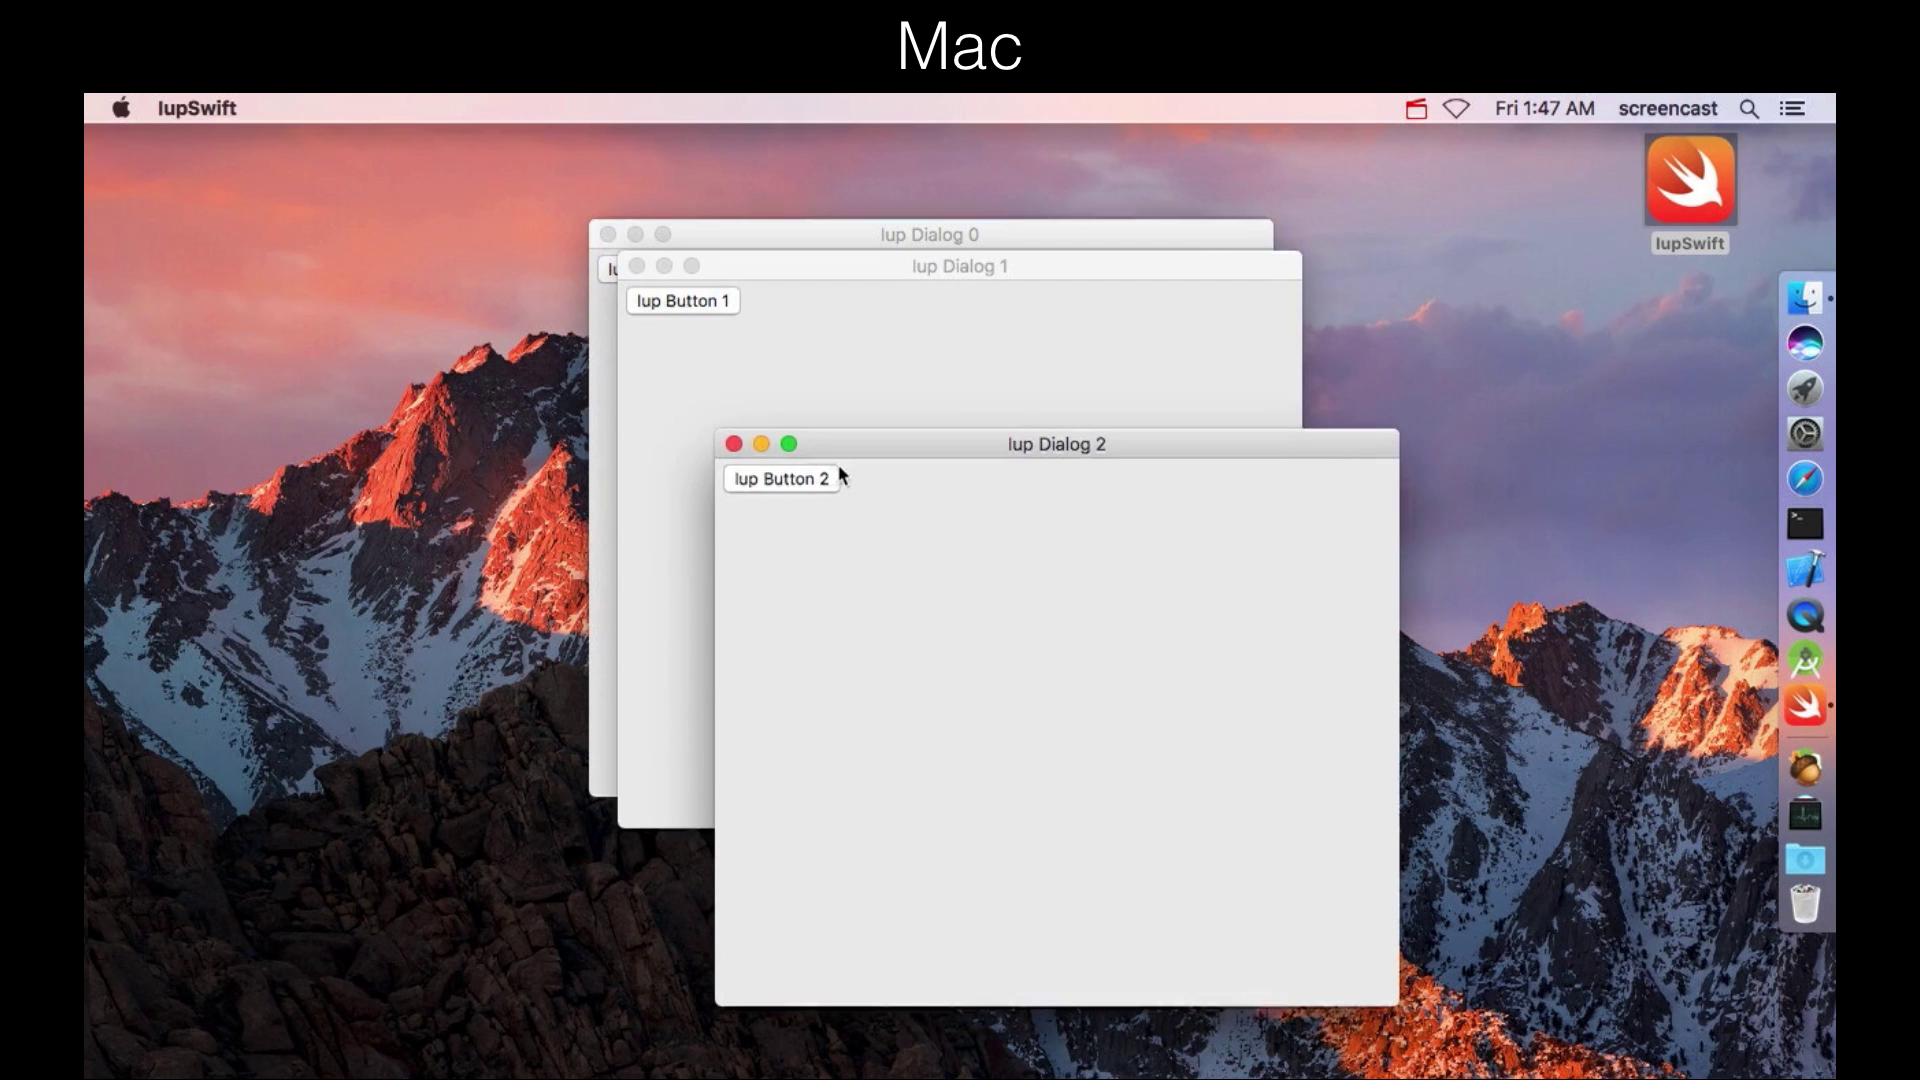Select the IupSwift desktop icon
This screenshot has height=1080, width=1920.
[x=1690, y=181]
